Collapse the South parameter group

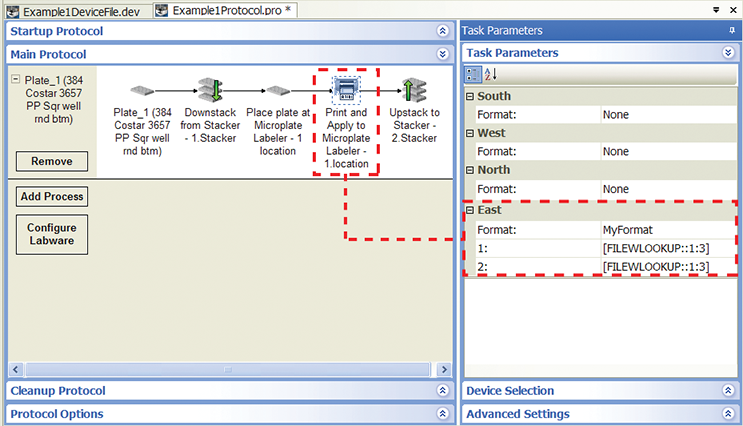(x=471, y=97)
